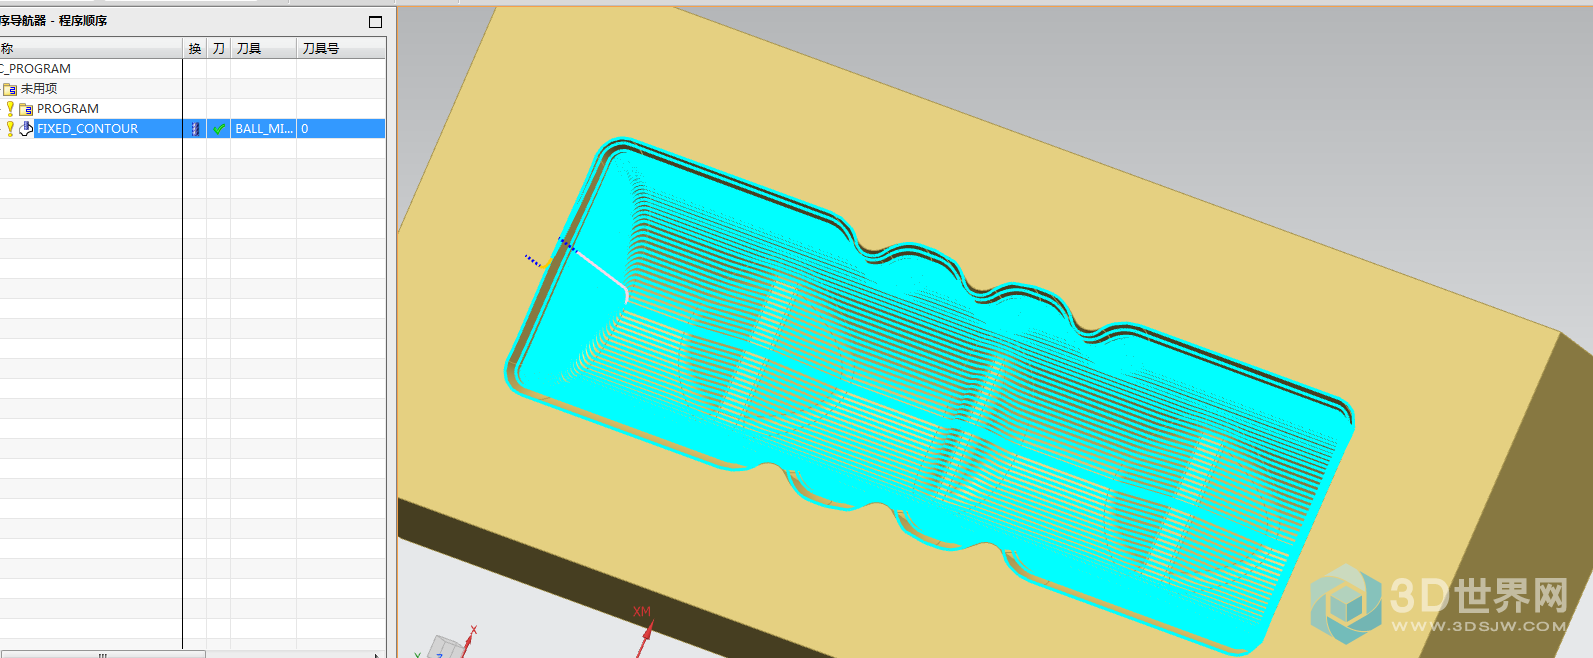The height and width of the screenshot is (658, 1593).
Task: Click the BALL_MI... tool cell
Action: [264, 128]
